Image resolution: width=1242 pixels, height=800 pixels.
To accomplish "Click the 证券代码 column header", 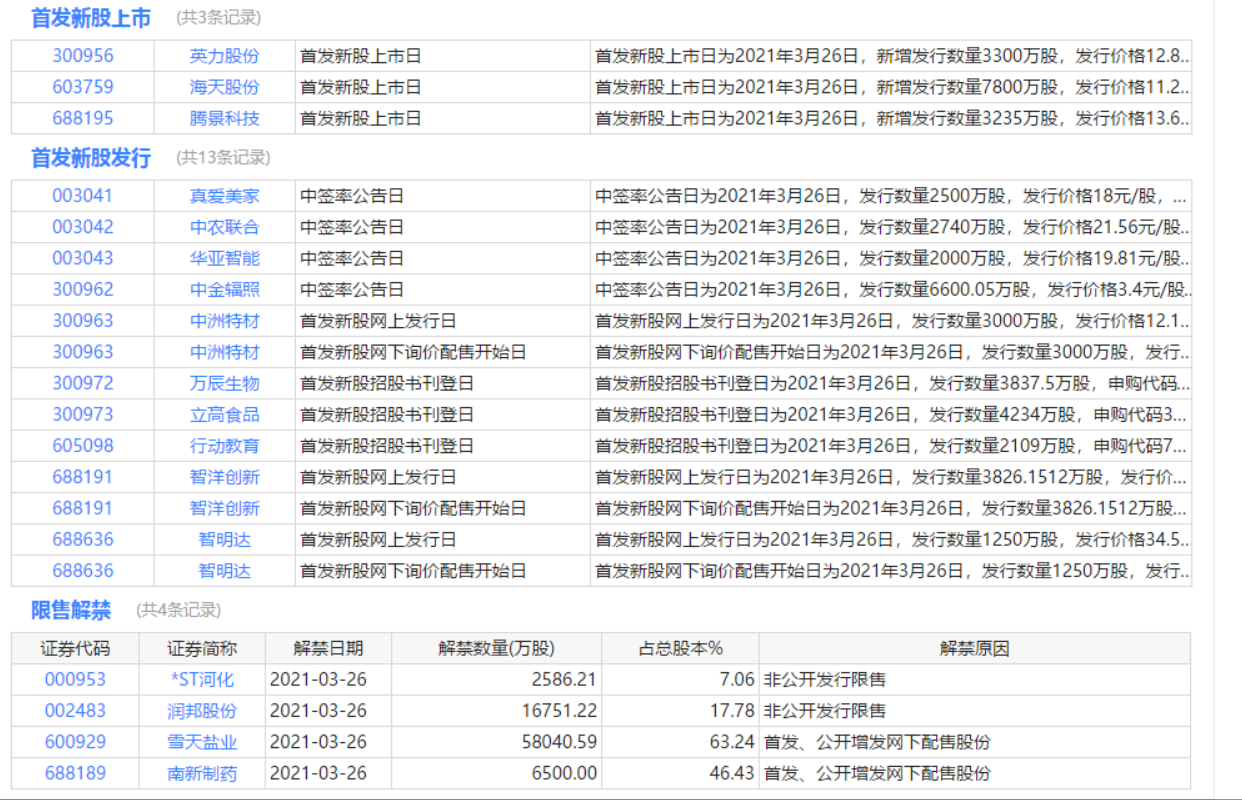I will (x=75, y=648).
